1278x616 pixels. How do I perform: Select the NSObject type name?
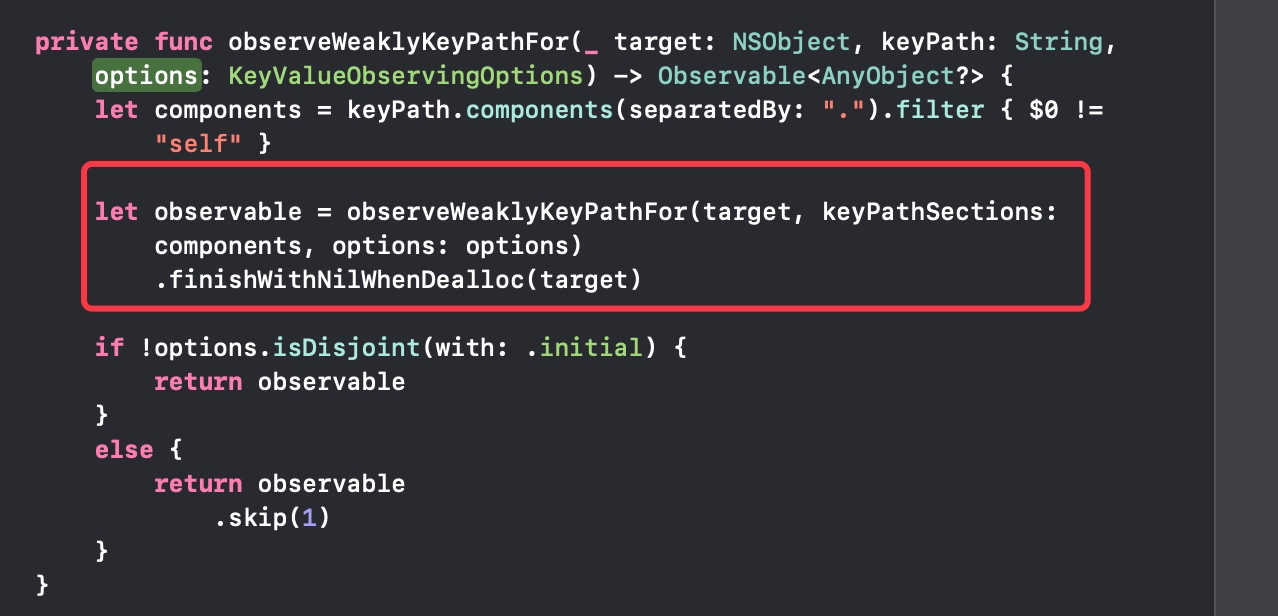791,42
